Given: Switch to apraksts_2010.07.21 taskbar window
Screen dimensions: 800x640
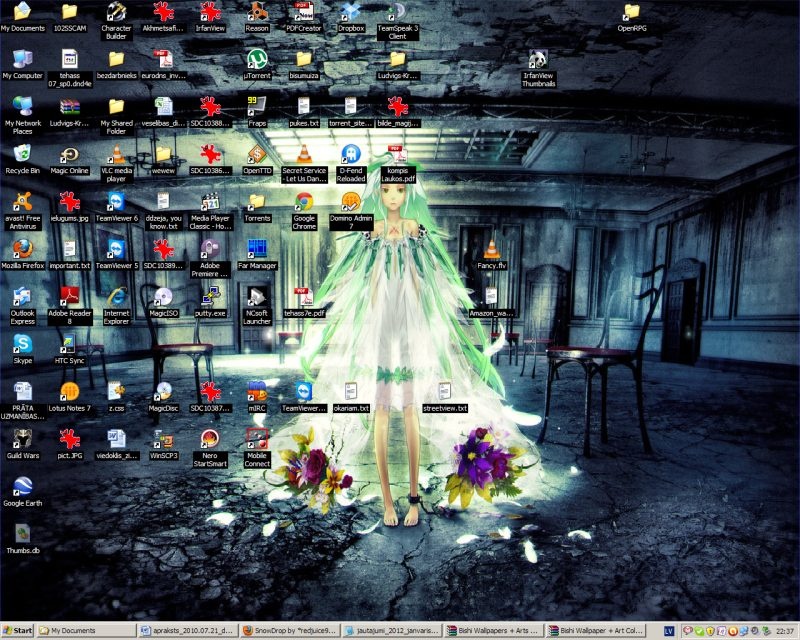Looking at the screenshot, I should [188, 631].
